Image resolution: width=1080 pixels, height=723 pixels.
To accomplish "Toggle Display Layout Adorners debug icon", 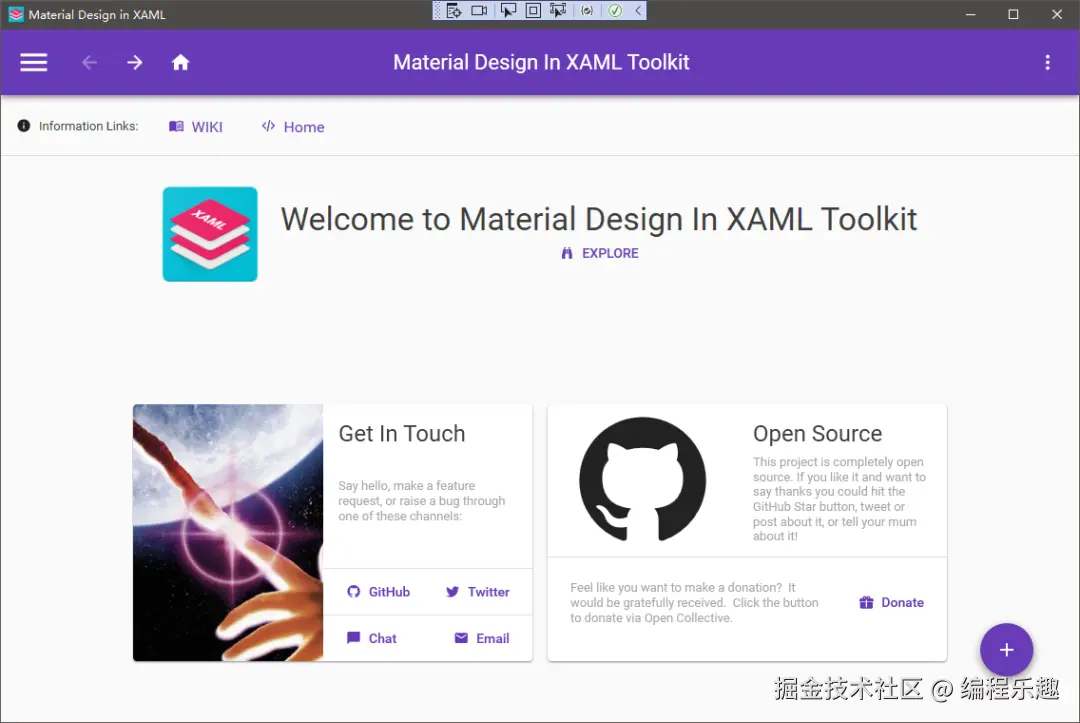I will click(x=533, y=10).
